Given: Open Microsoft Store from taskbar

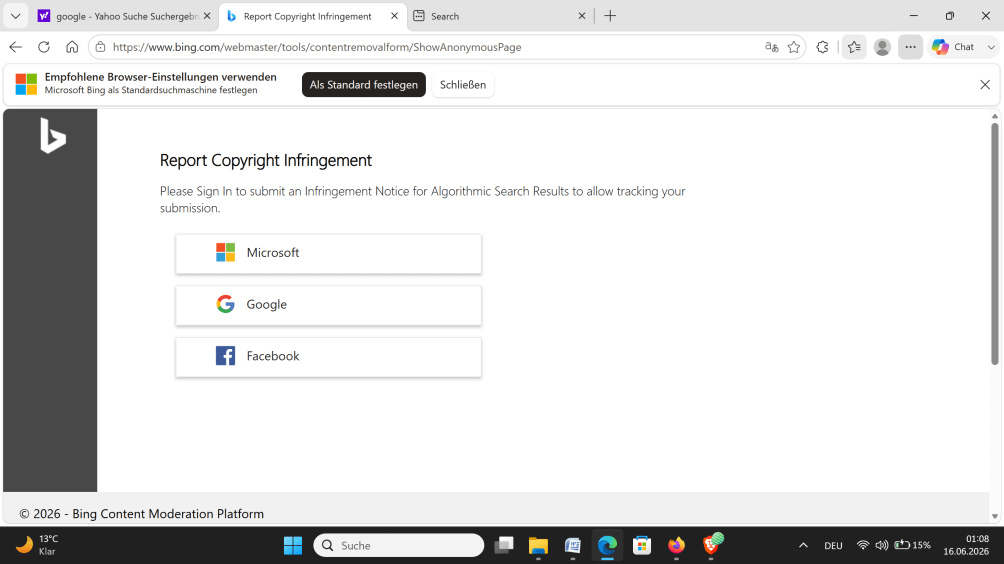Looking at the screenshot, I should pyautogui.click(x=642, y=545).
